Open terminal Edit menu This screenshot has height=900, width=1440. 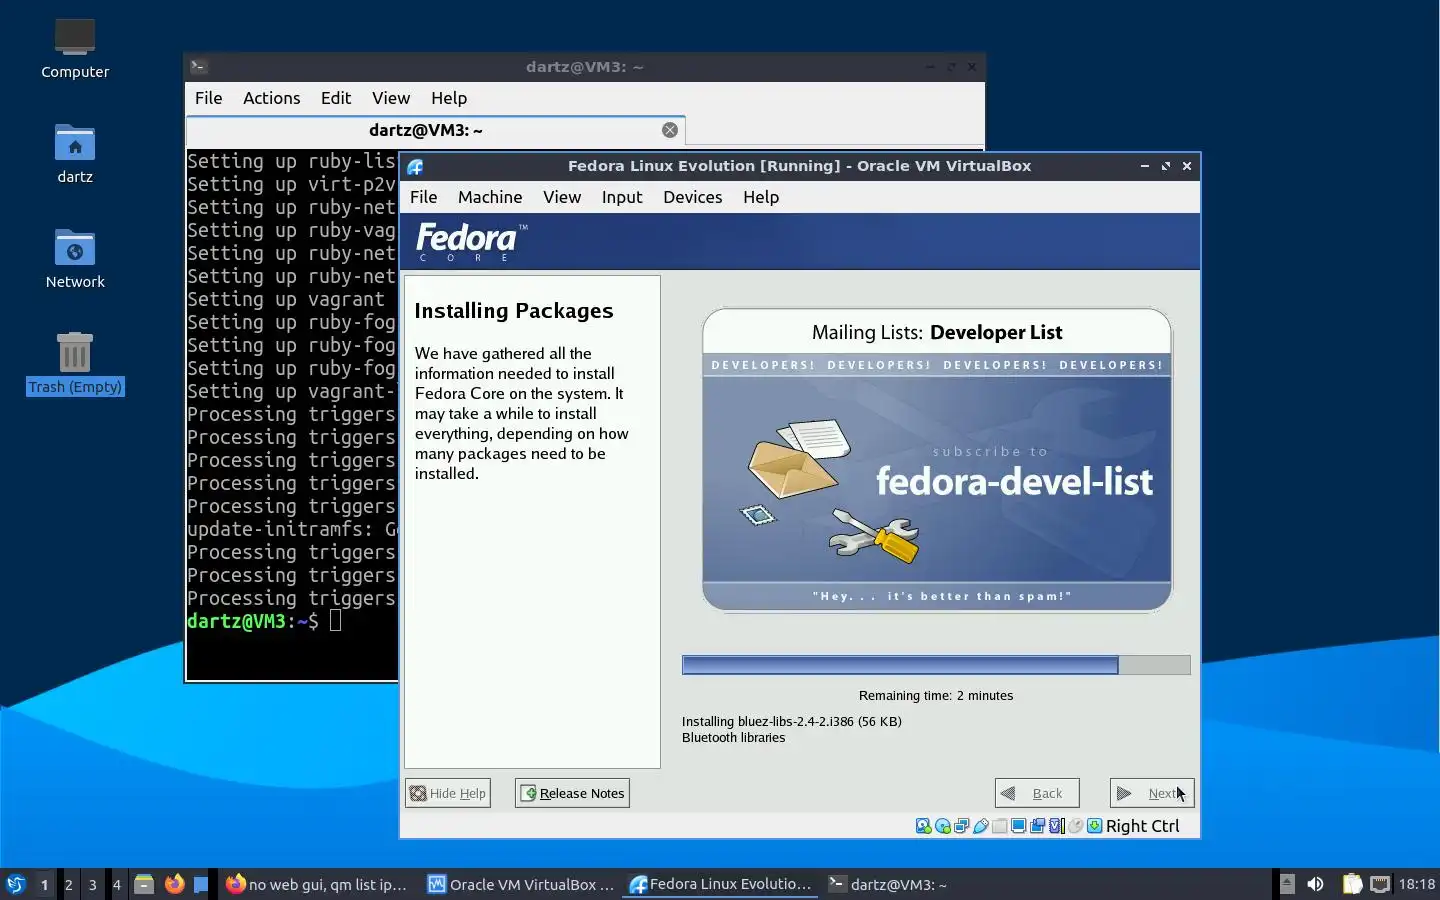tap(336, 98)
